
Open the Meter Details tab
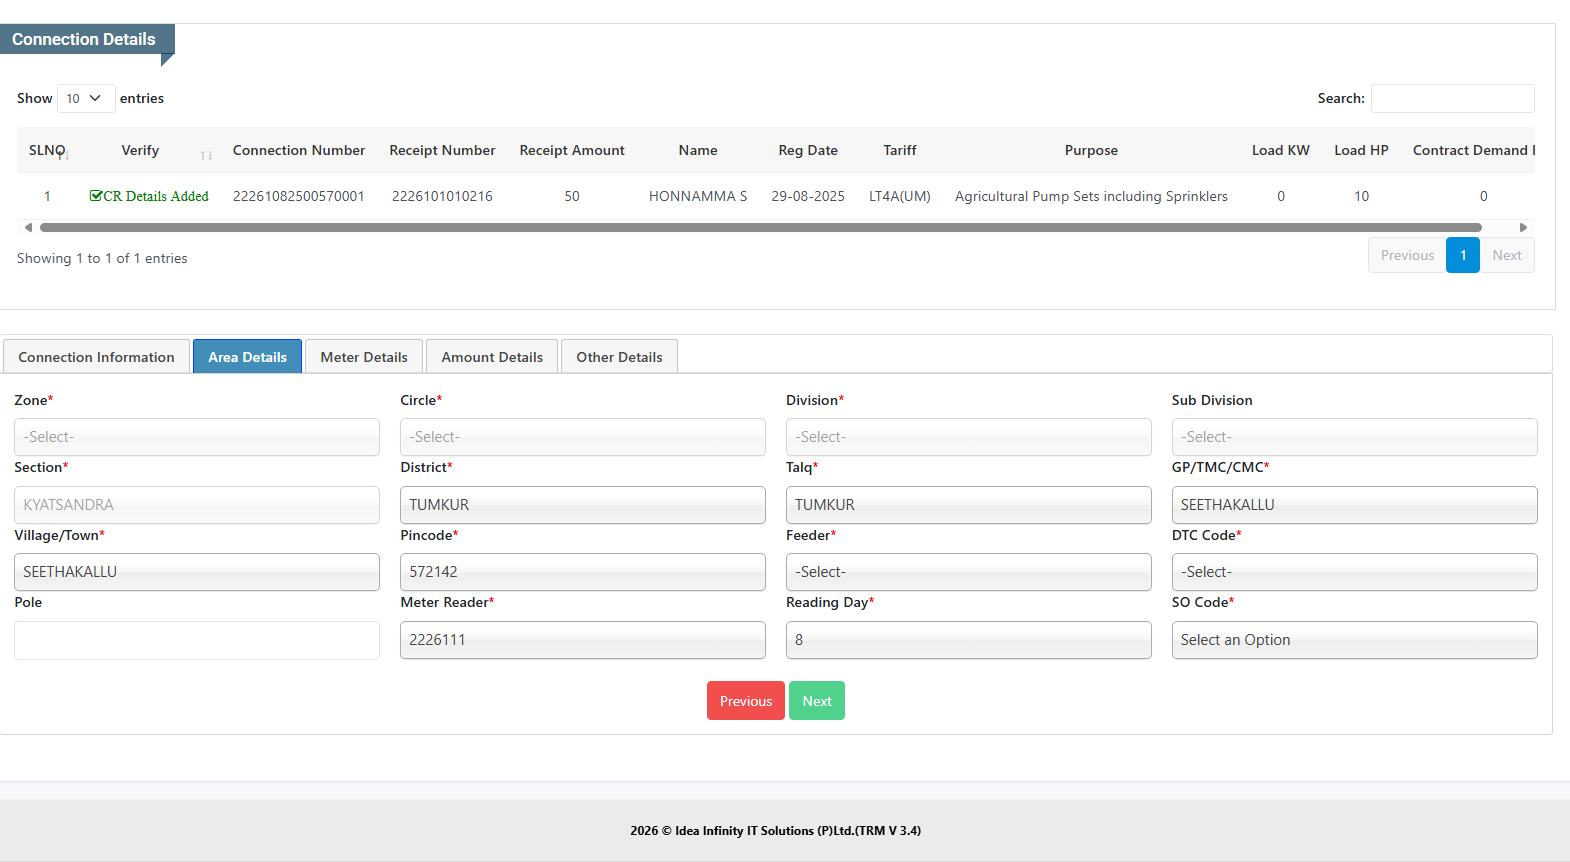364,357
